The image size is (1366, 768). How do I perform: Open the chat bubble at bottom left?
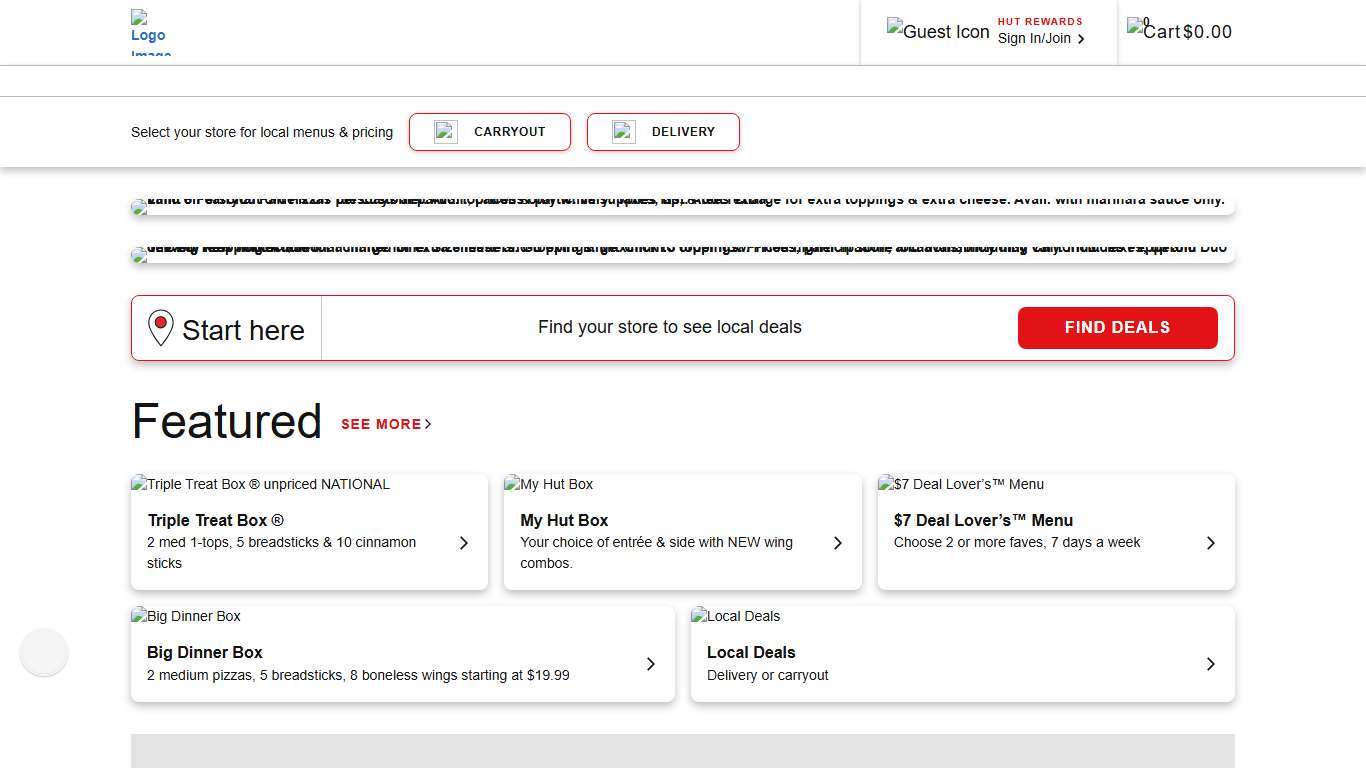tap(43, 652)
